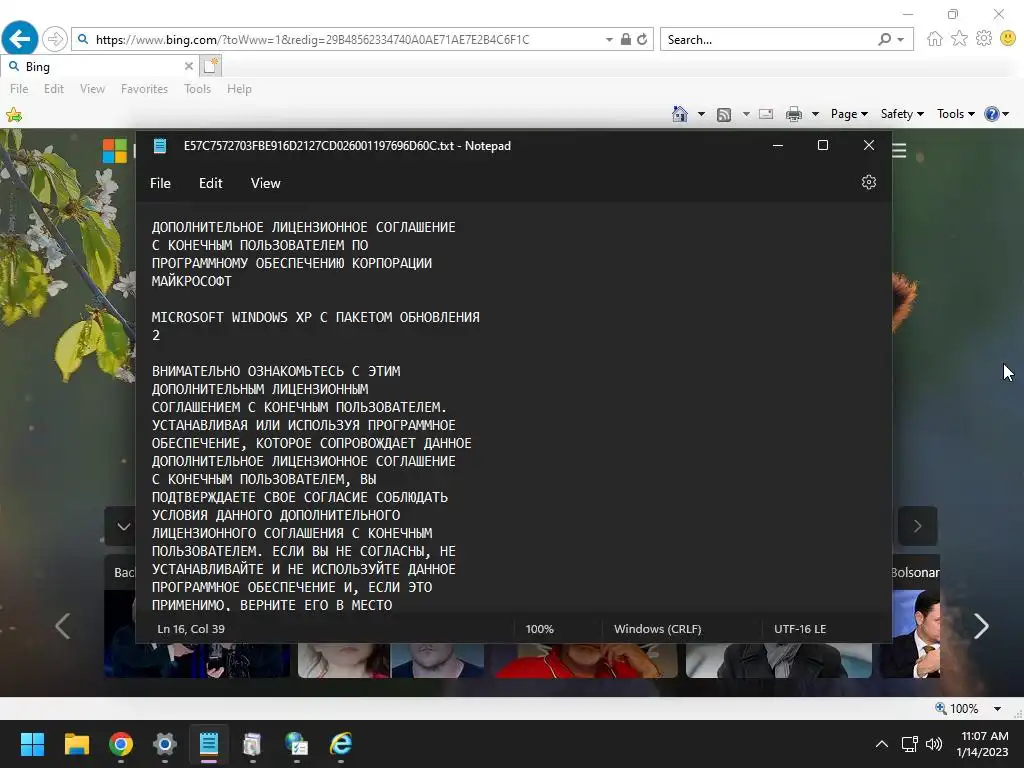Viewport: 1024px width, 768px height.
Task: Click the Internet Explorer forward arrow button
Action: point(55,39)
